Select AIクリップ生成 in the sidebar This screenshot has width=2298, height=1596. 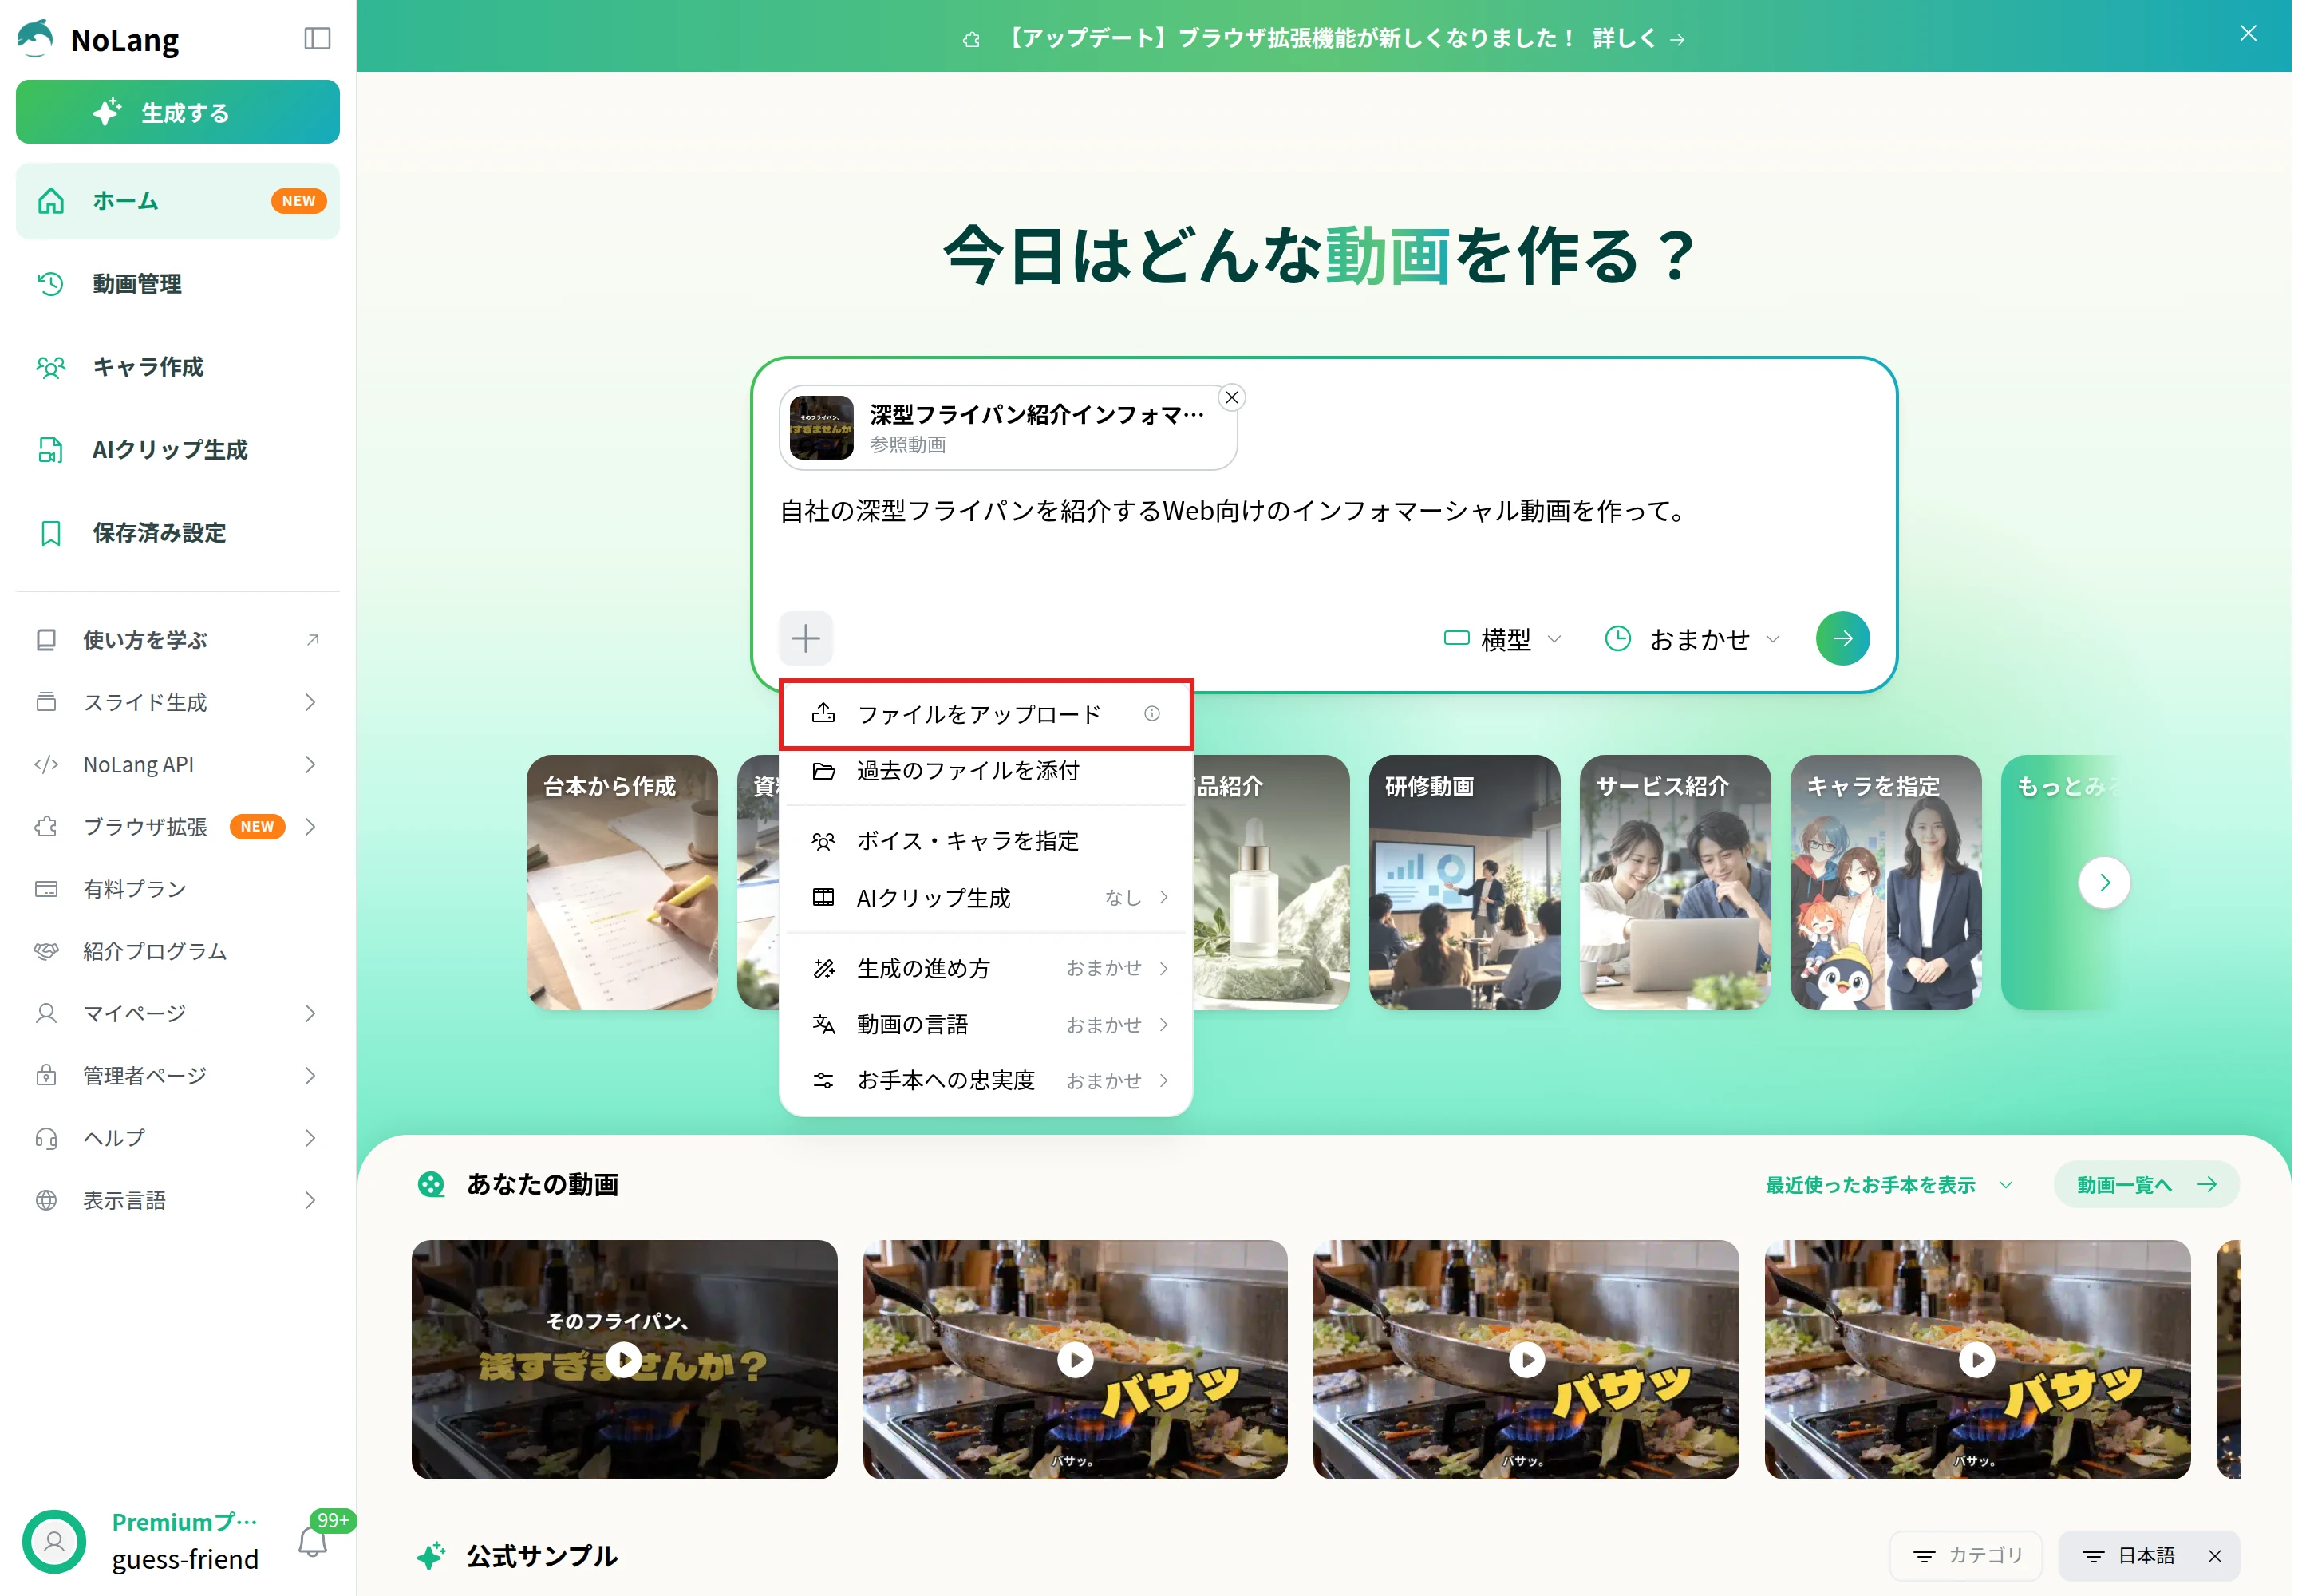point(178,450)
